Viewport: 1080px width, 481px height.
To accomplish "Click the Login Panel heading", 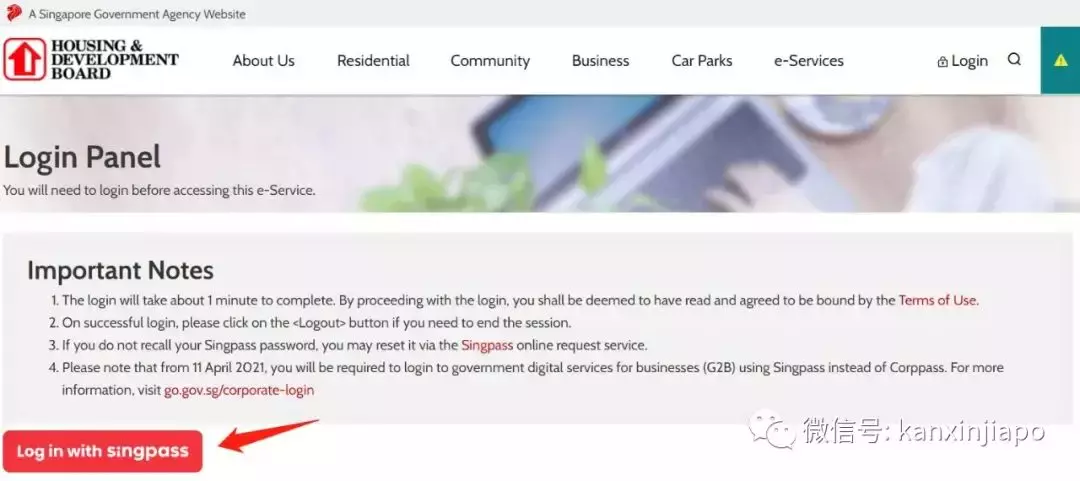I will click(x=82, y=157).
